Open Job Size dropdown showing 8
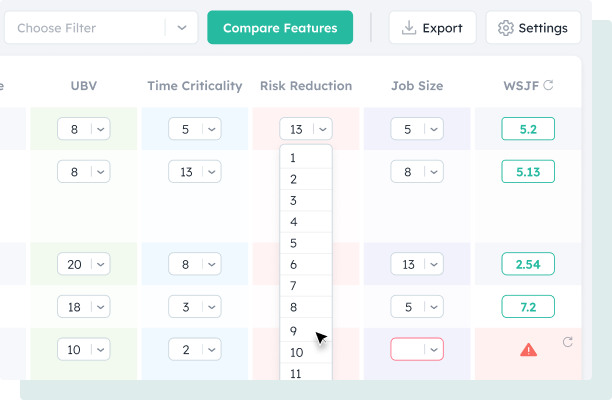Screen dimensions: 612x400 417,171
